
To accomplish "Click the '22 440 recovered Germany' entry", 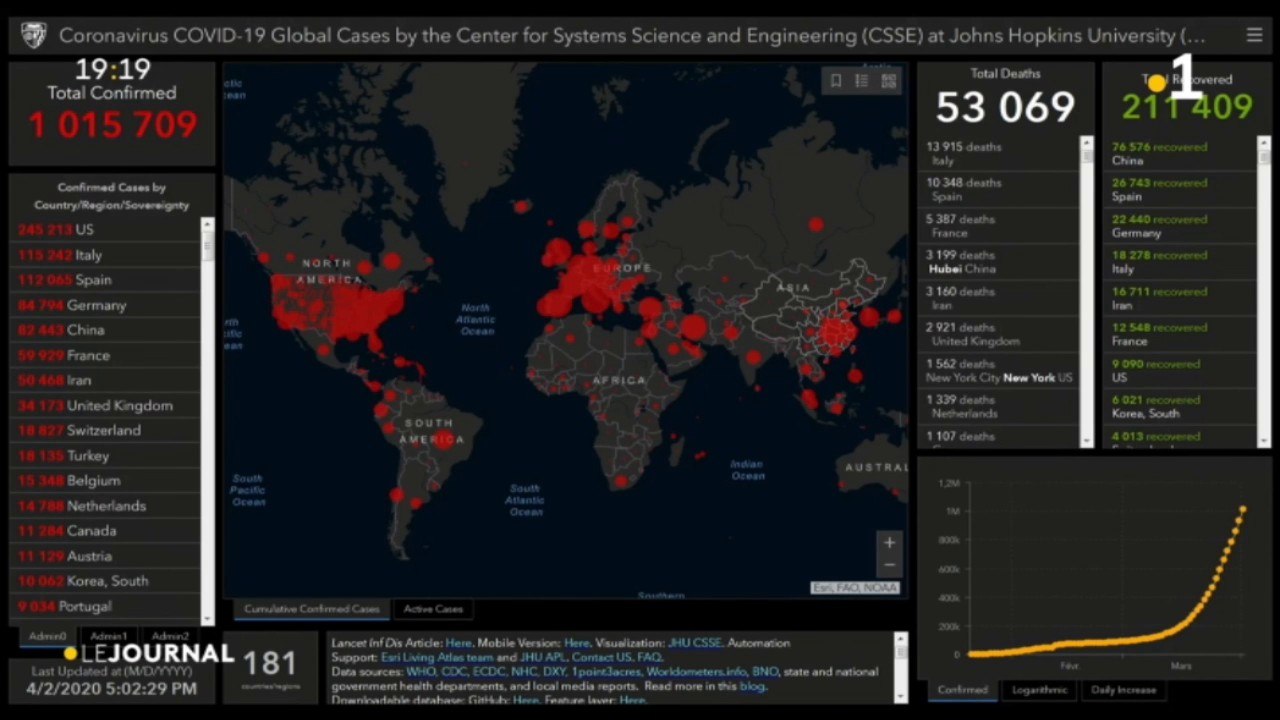I will pyautogui.click(x=1180, y=226).
